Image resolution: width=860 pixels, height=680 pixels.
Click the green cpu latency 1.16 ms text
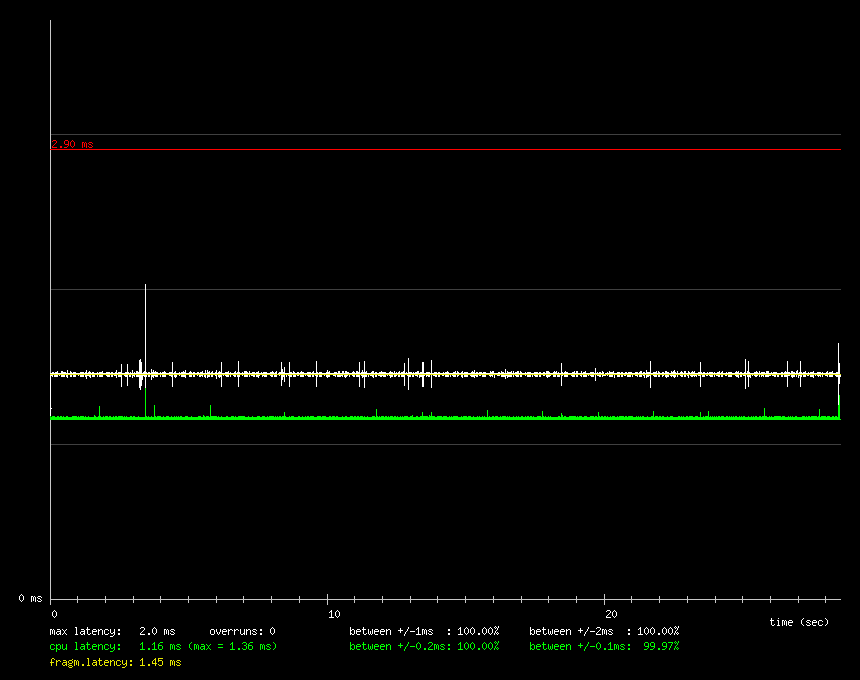click(115, 646)
